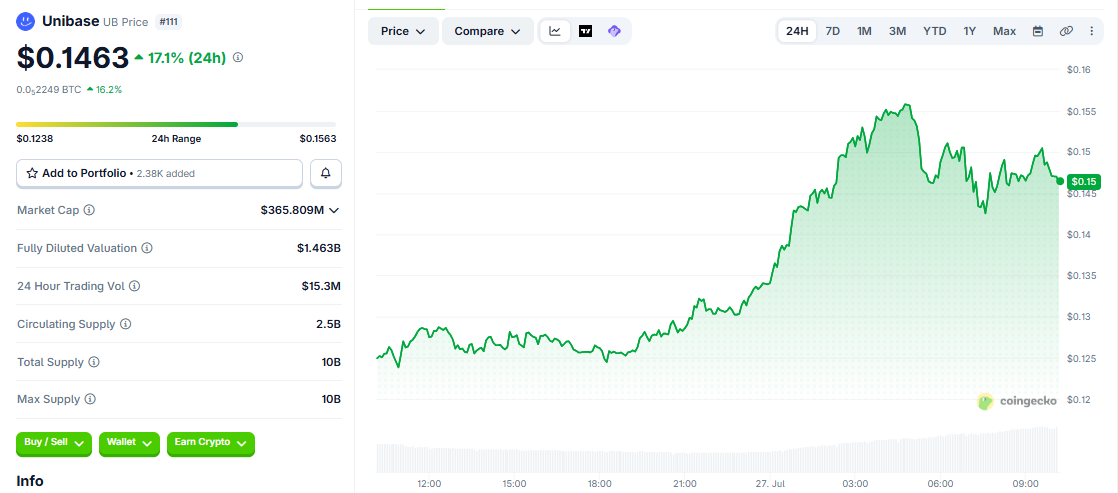This screenshot has height=493, width=1118.
Task: Click the Unibase coin logo icon
Action: pyautogui.click(x=26, y=21)
